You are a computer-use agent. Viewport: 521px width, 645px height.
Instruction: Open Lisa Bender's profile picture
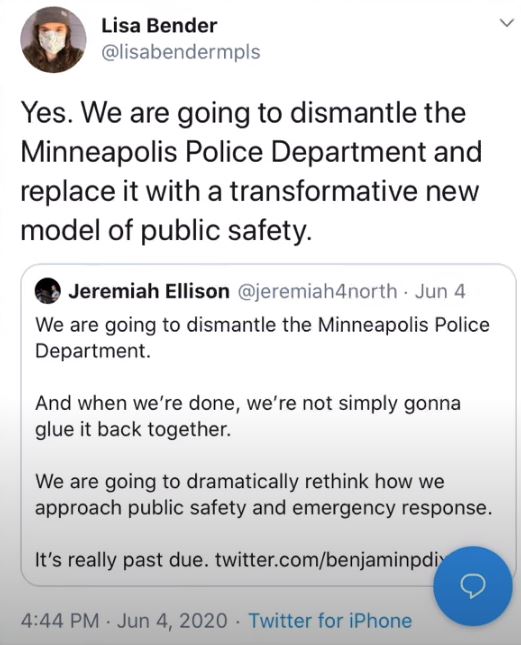(53, 40)
